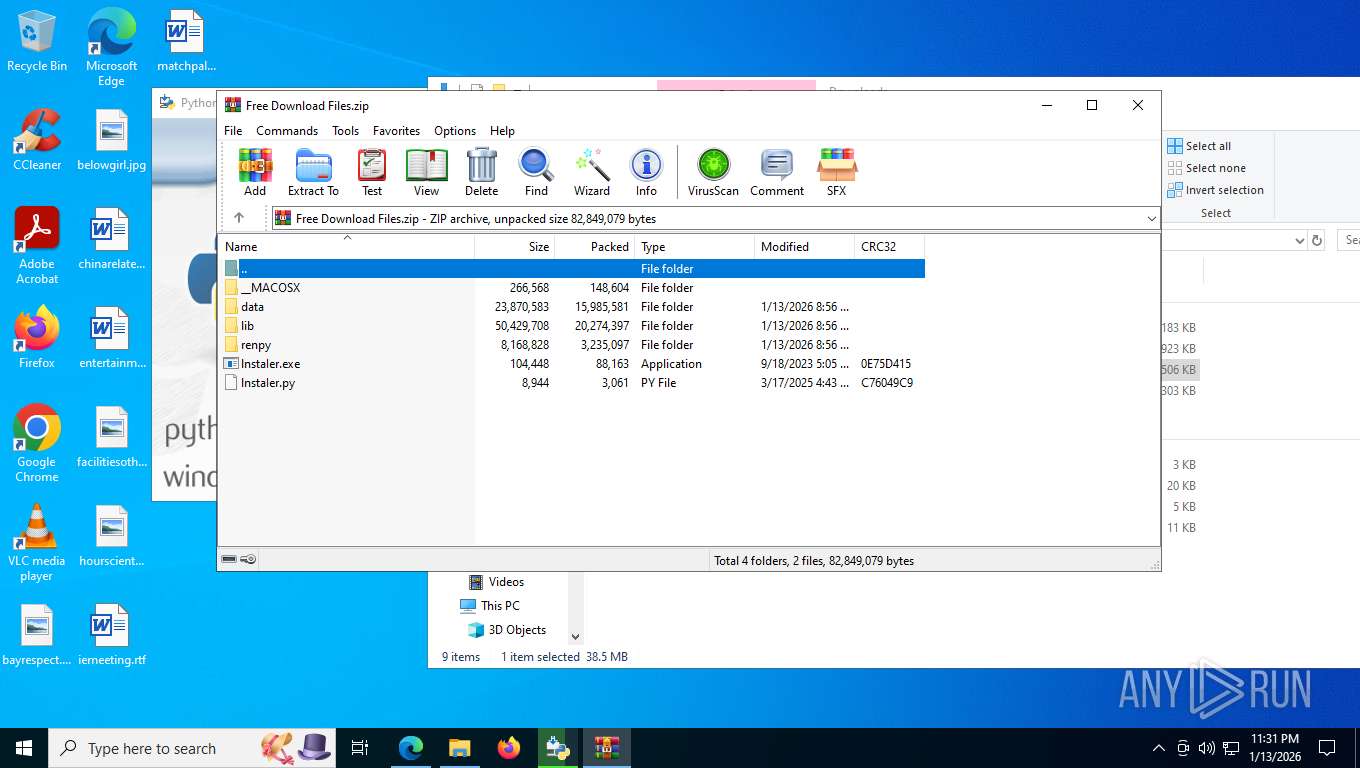Open the Windows Start menu
This screenshot has width=1360, height=768.
24,748
